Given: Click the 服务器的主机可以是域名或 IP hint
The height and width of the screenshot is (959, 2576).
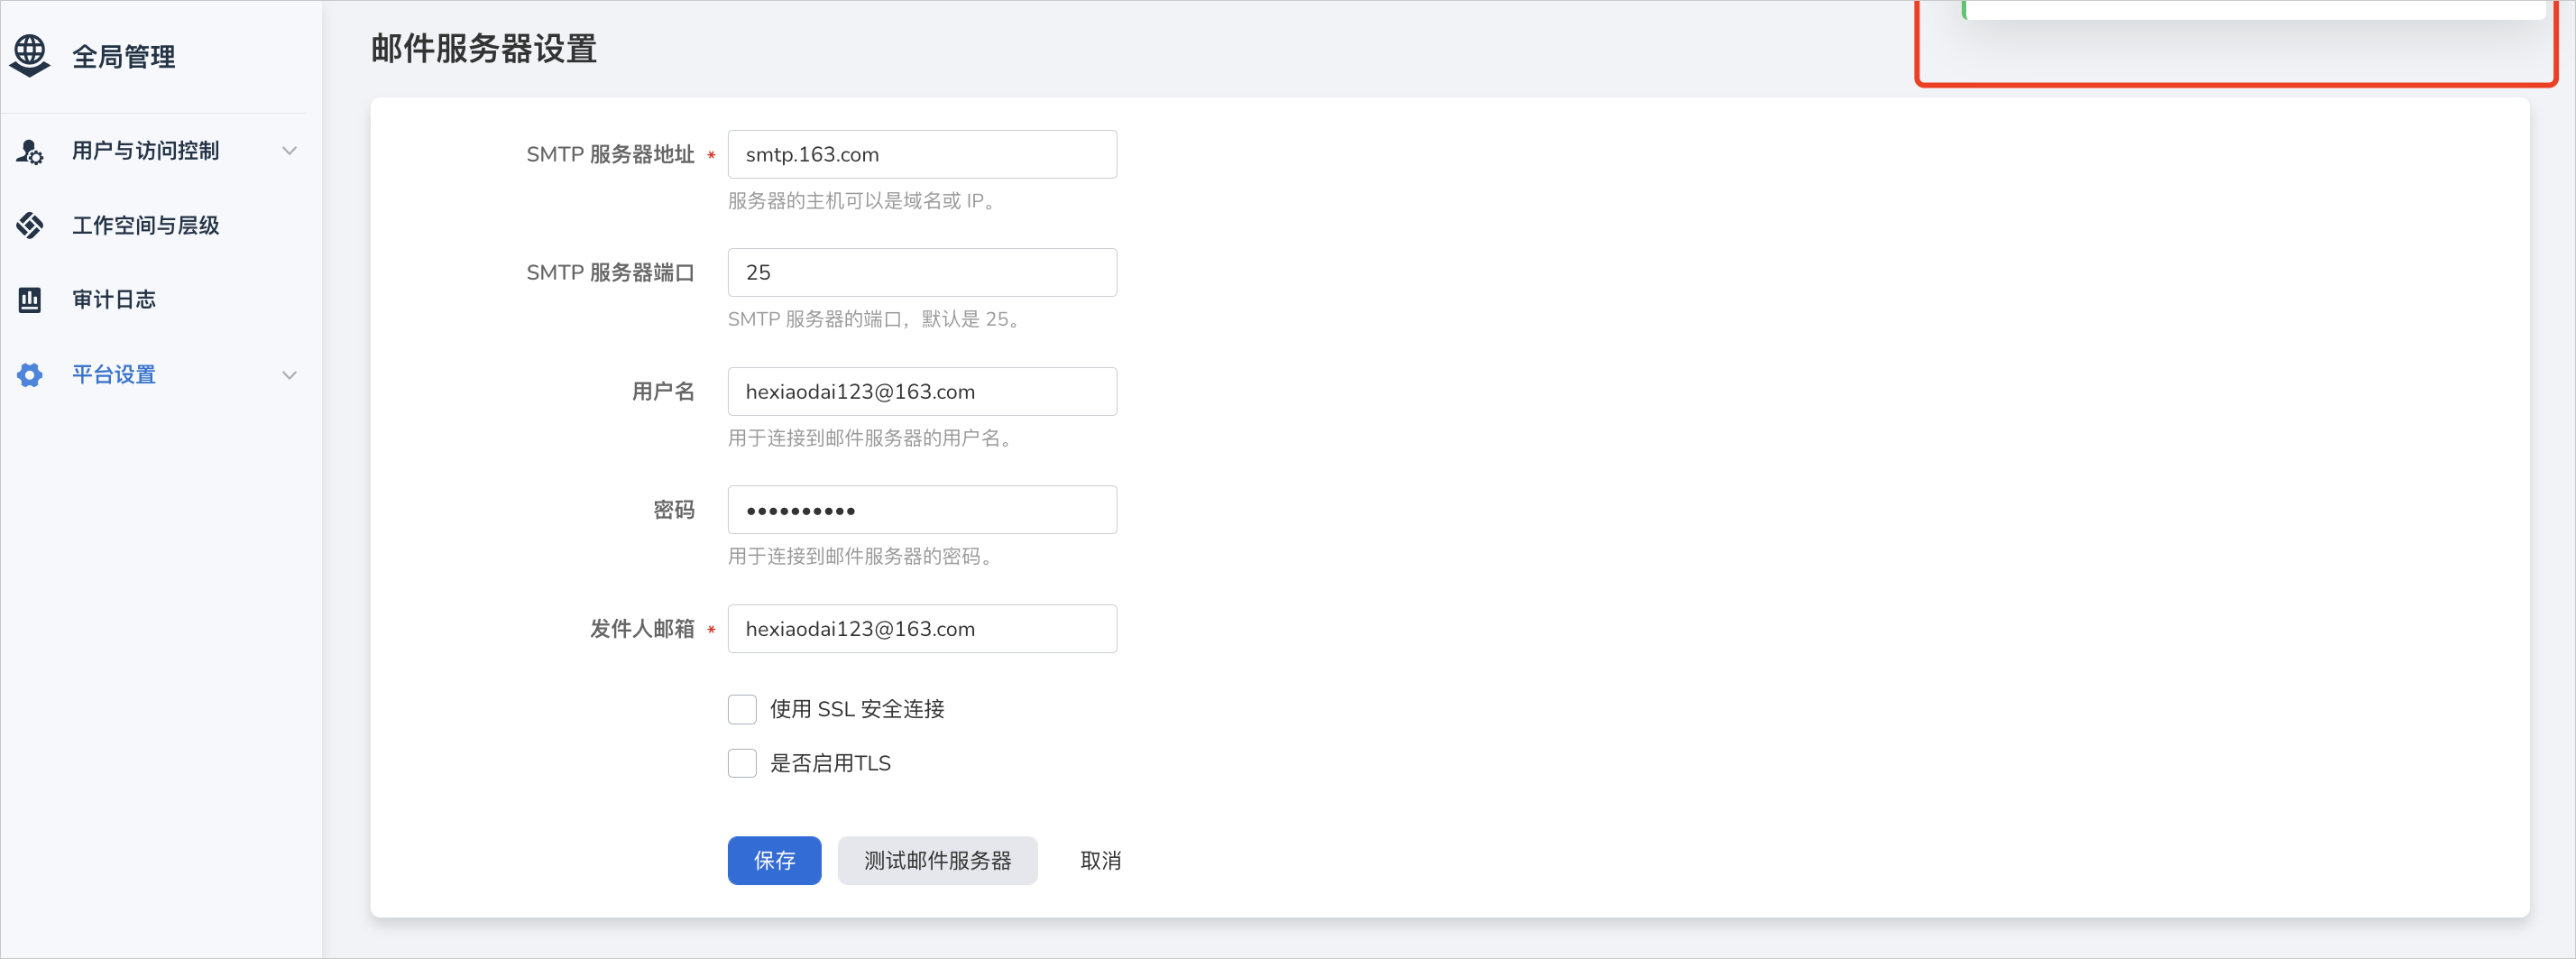Looking at the screenshot, I should (x=862, y=201).
